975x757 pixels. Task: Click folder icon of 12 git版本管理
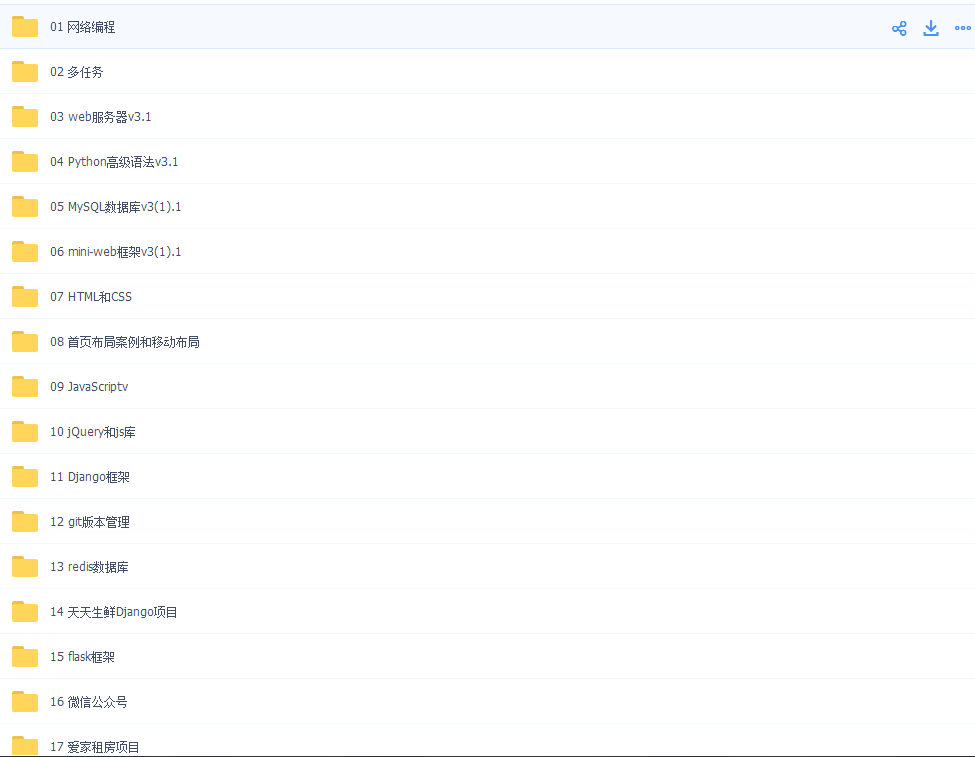(x=25, y=521)
